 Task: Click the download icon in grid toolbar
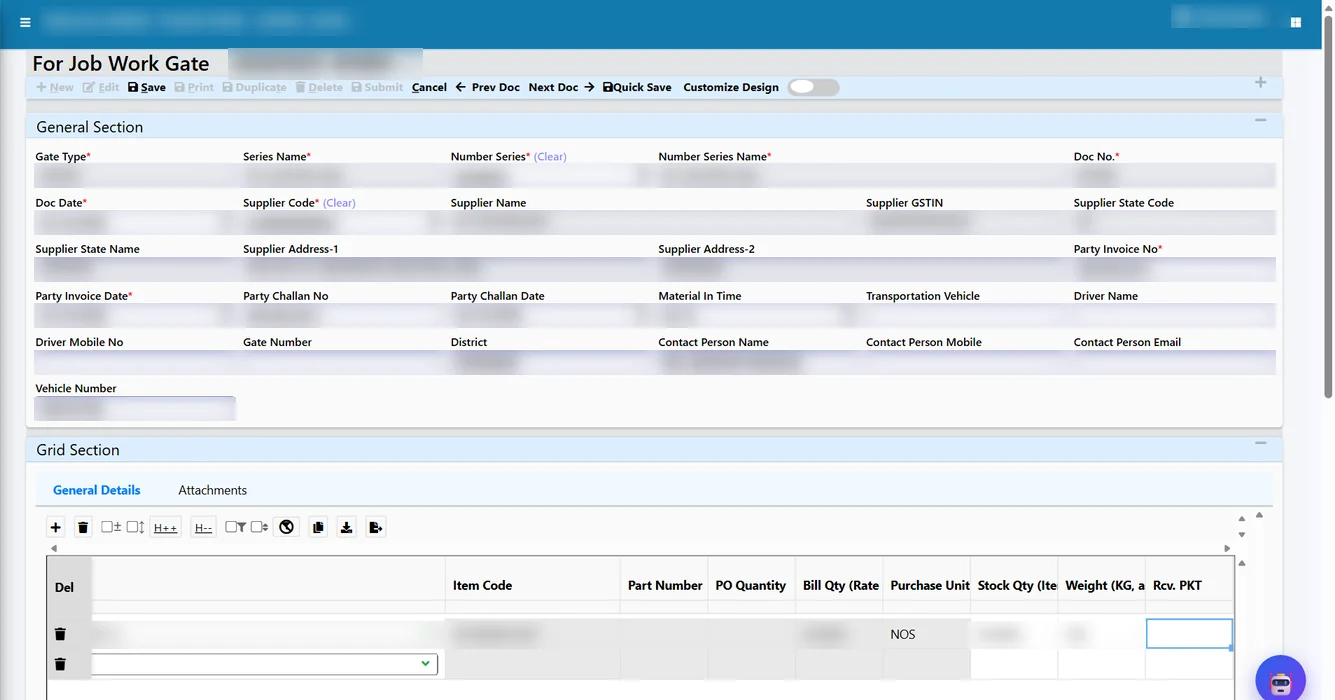coord(346,527)
